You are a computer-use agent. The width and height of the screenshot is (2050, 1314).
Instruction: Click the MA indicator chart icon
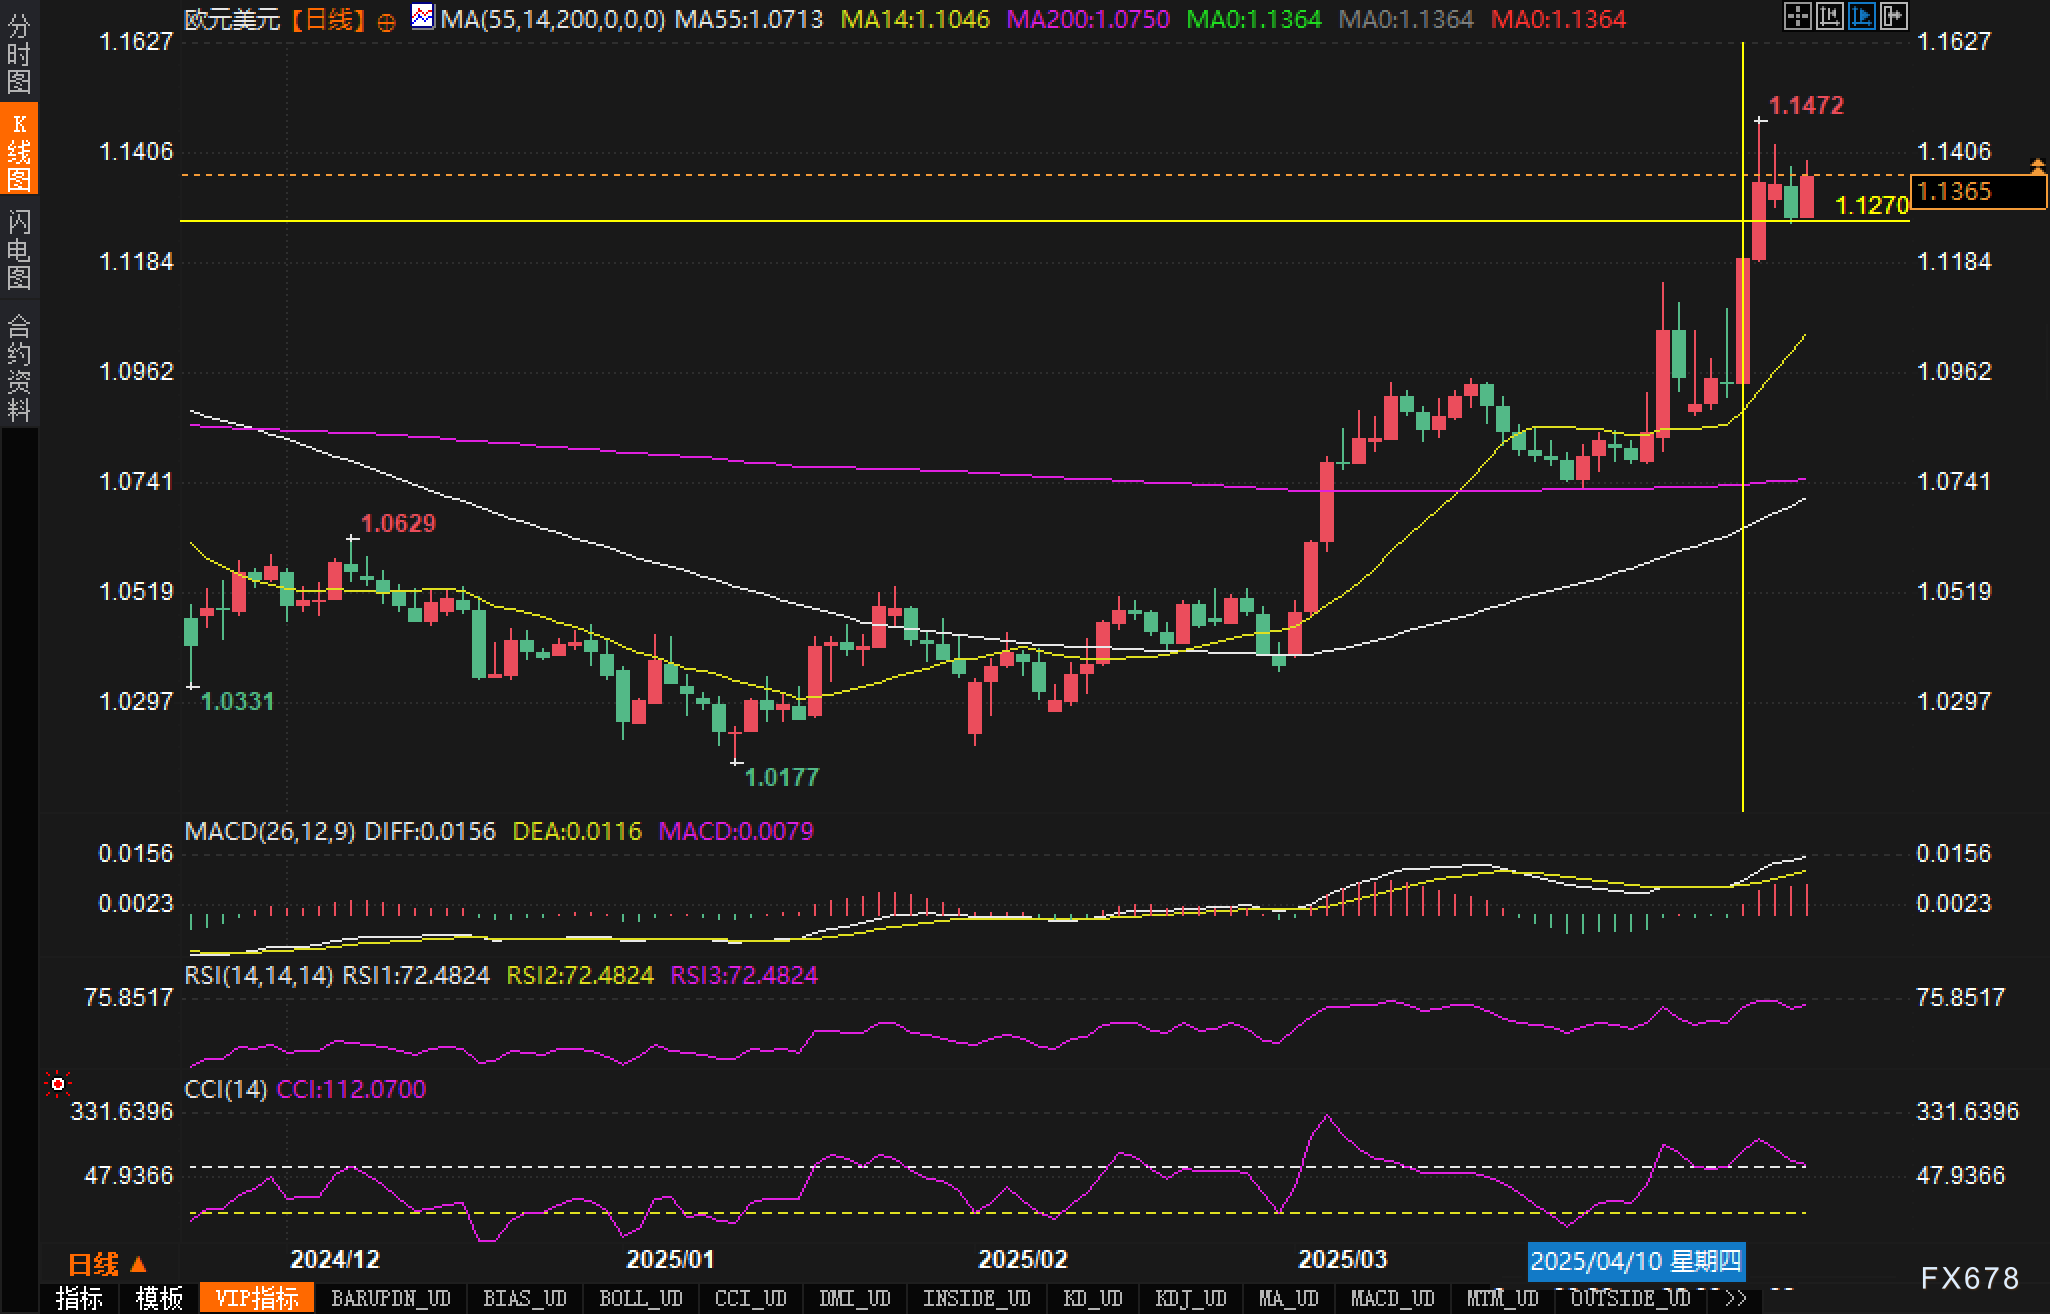(423, 17)
